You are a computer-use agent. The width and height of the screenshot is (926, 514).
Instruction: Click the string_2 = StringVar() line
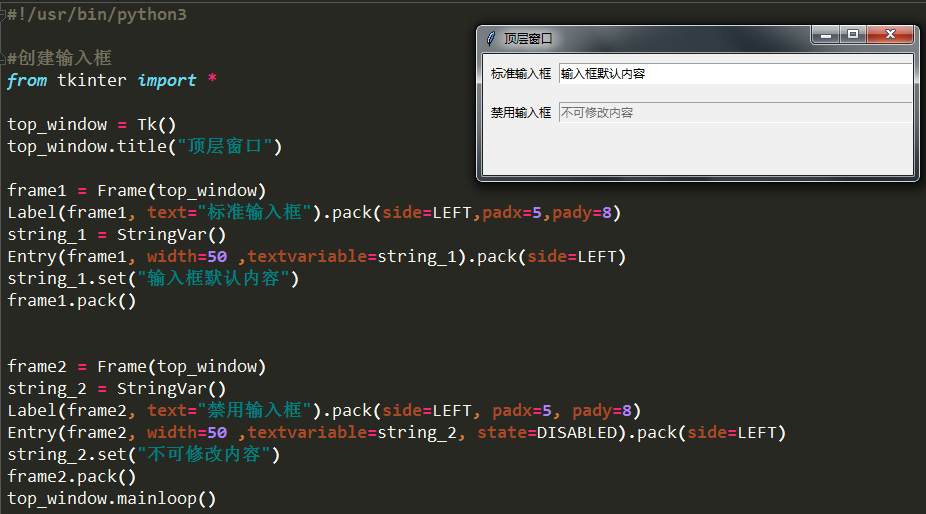pyautogui.click(x=116, y=388)
